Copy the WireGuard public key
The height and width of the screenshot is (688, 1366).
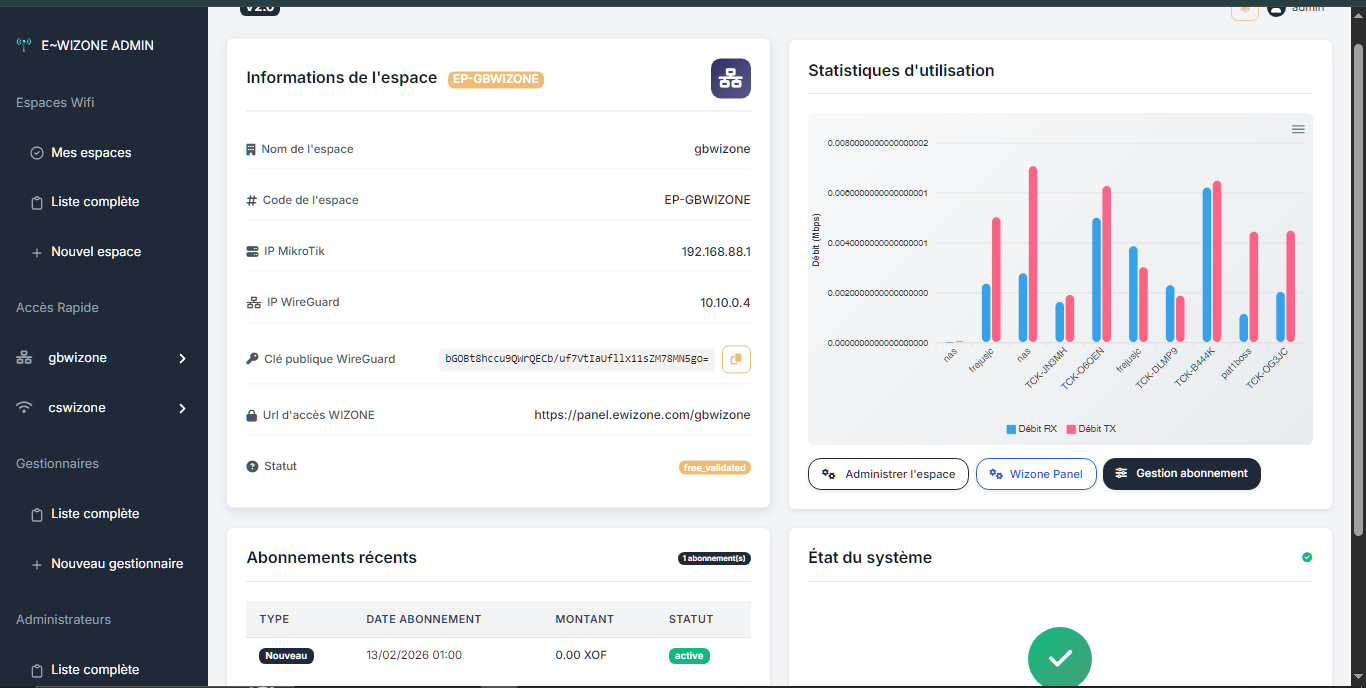pyautogui.click(x=736, y=359)
